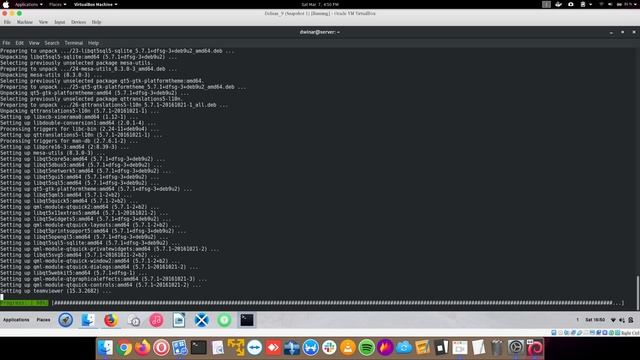Launch the rocket launcher icon in guest panel
This screenshot has width=640, height=360.
(x=65, y=320)
